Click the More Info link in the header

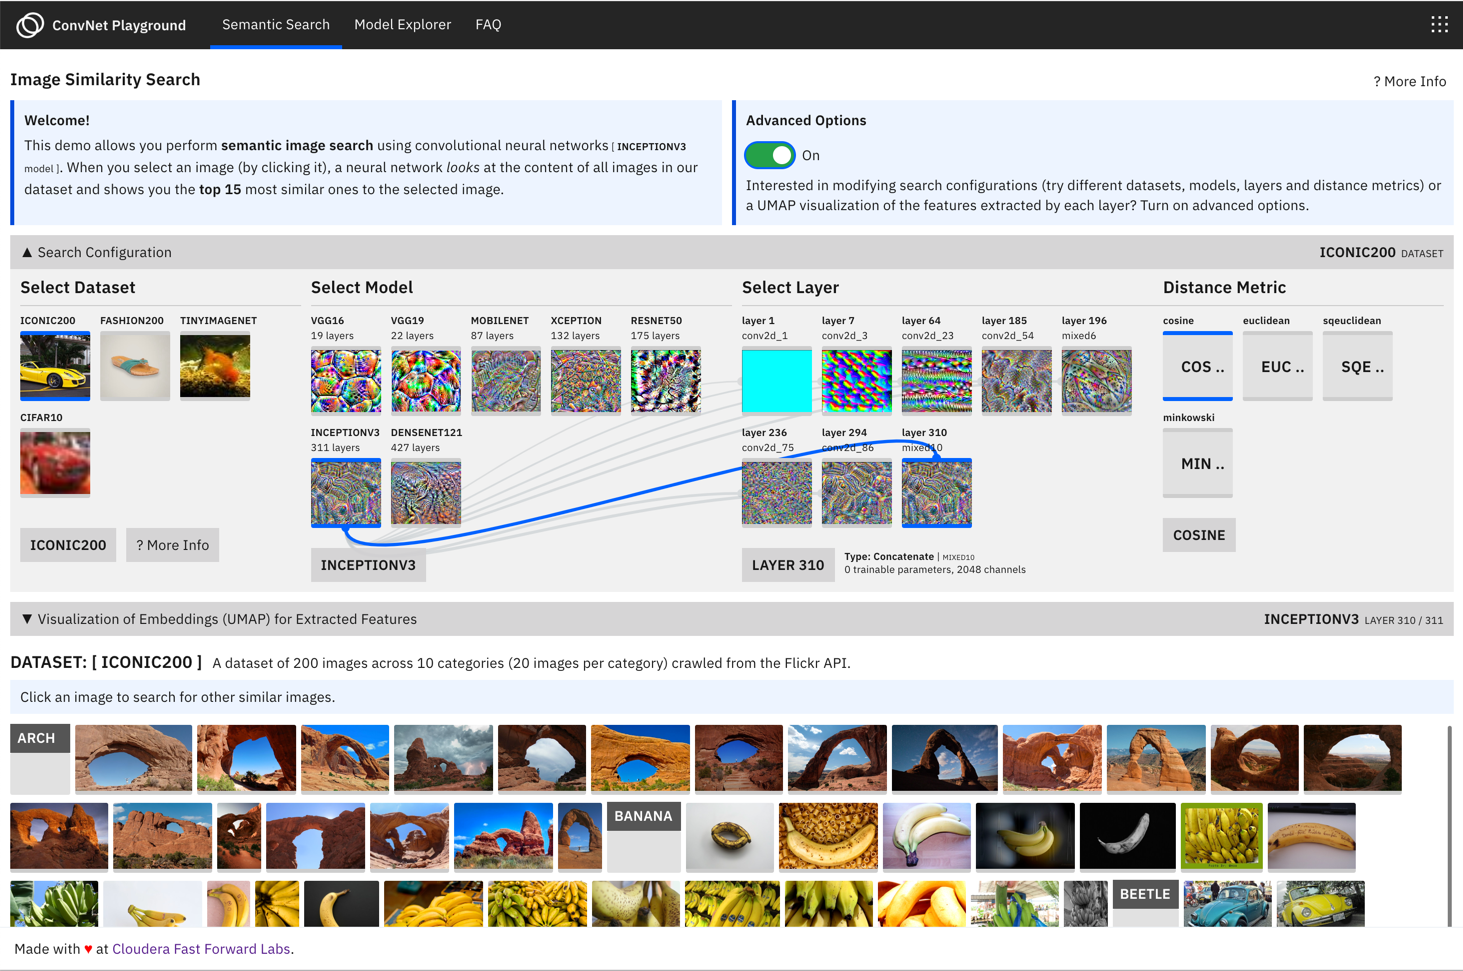point(1410,81)
